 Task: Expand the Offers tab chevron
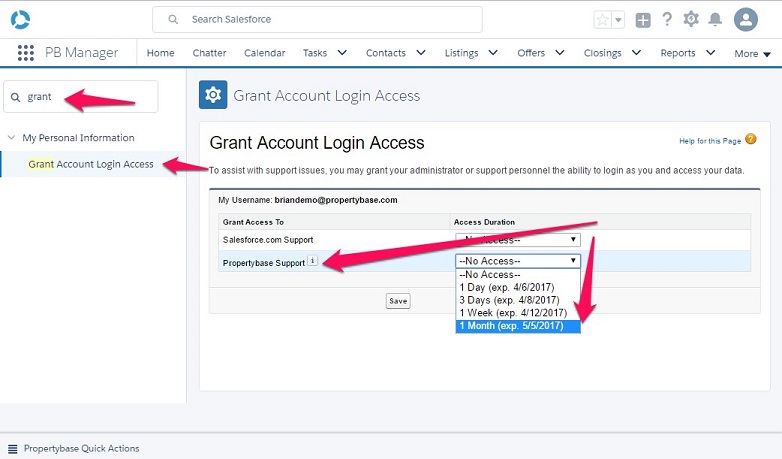coord(560,52)
